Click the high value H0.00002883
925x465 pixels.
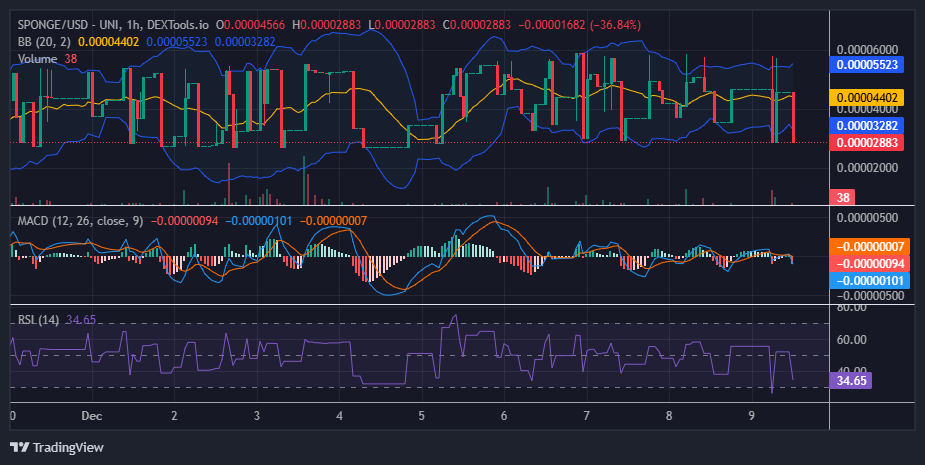pos(326,25)
